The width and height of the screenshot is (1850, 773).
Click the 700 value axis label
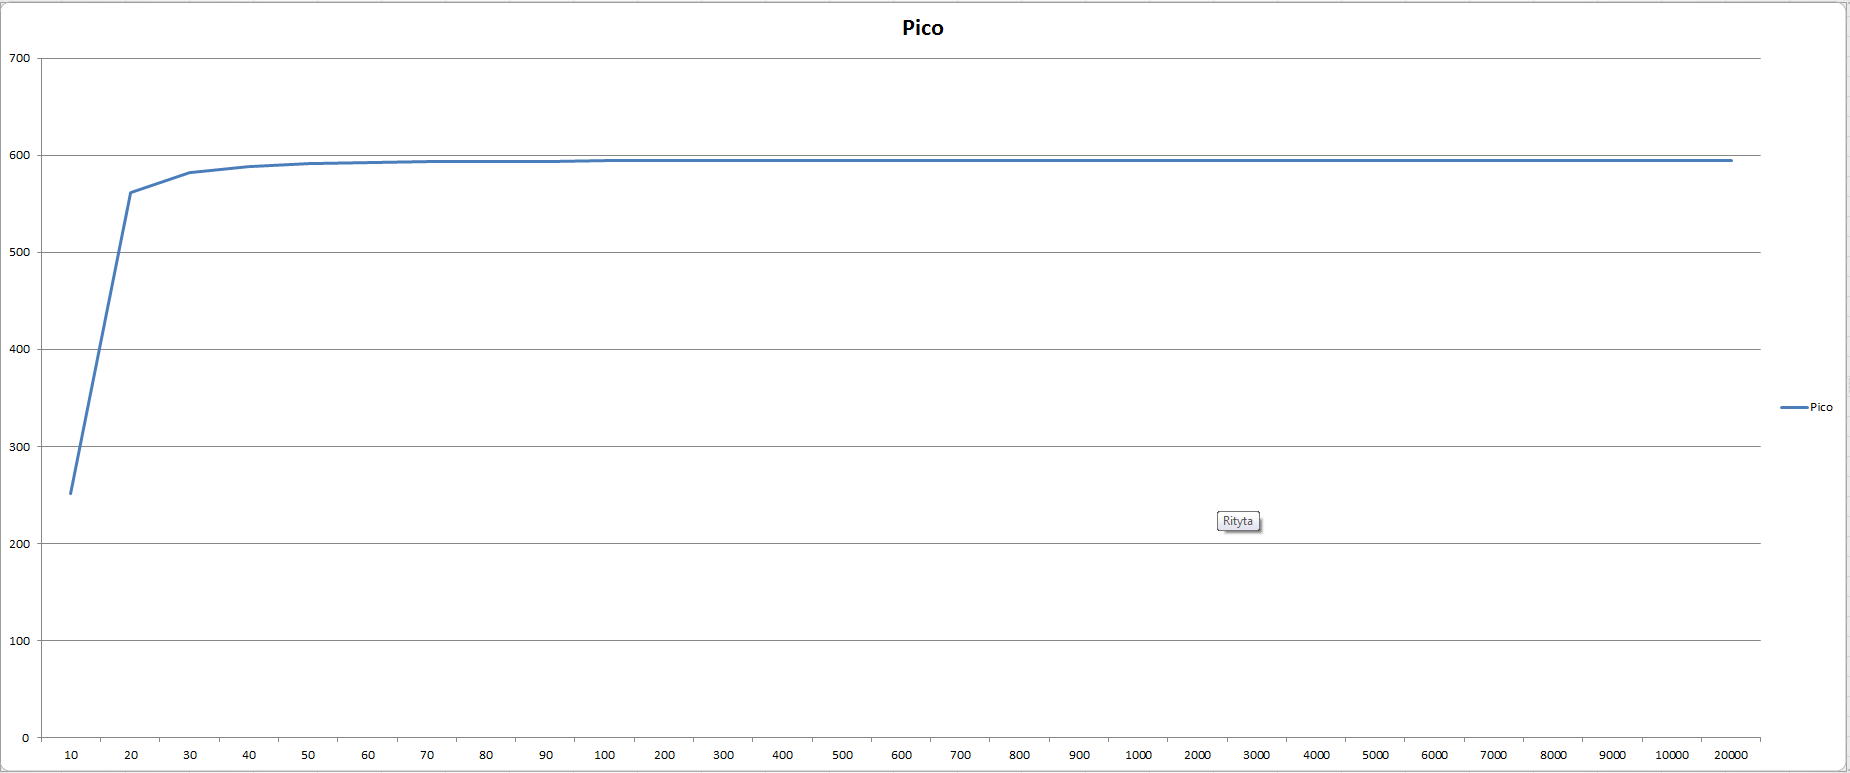(x=19, y=58)
